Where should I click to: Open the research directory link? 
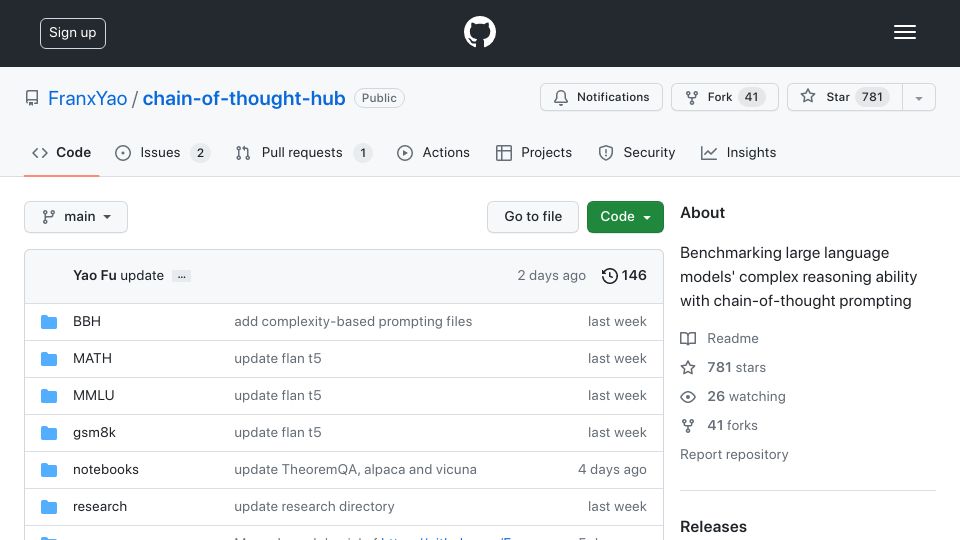point(100,506)
